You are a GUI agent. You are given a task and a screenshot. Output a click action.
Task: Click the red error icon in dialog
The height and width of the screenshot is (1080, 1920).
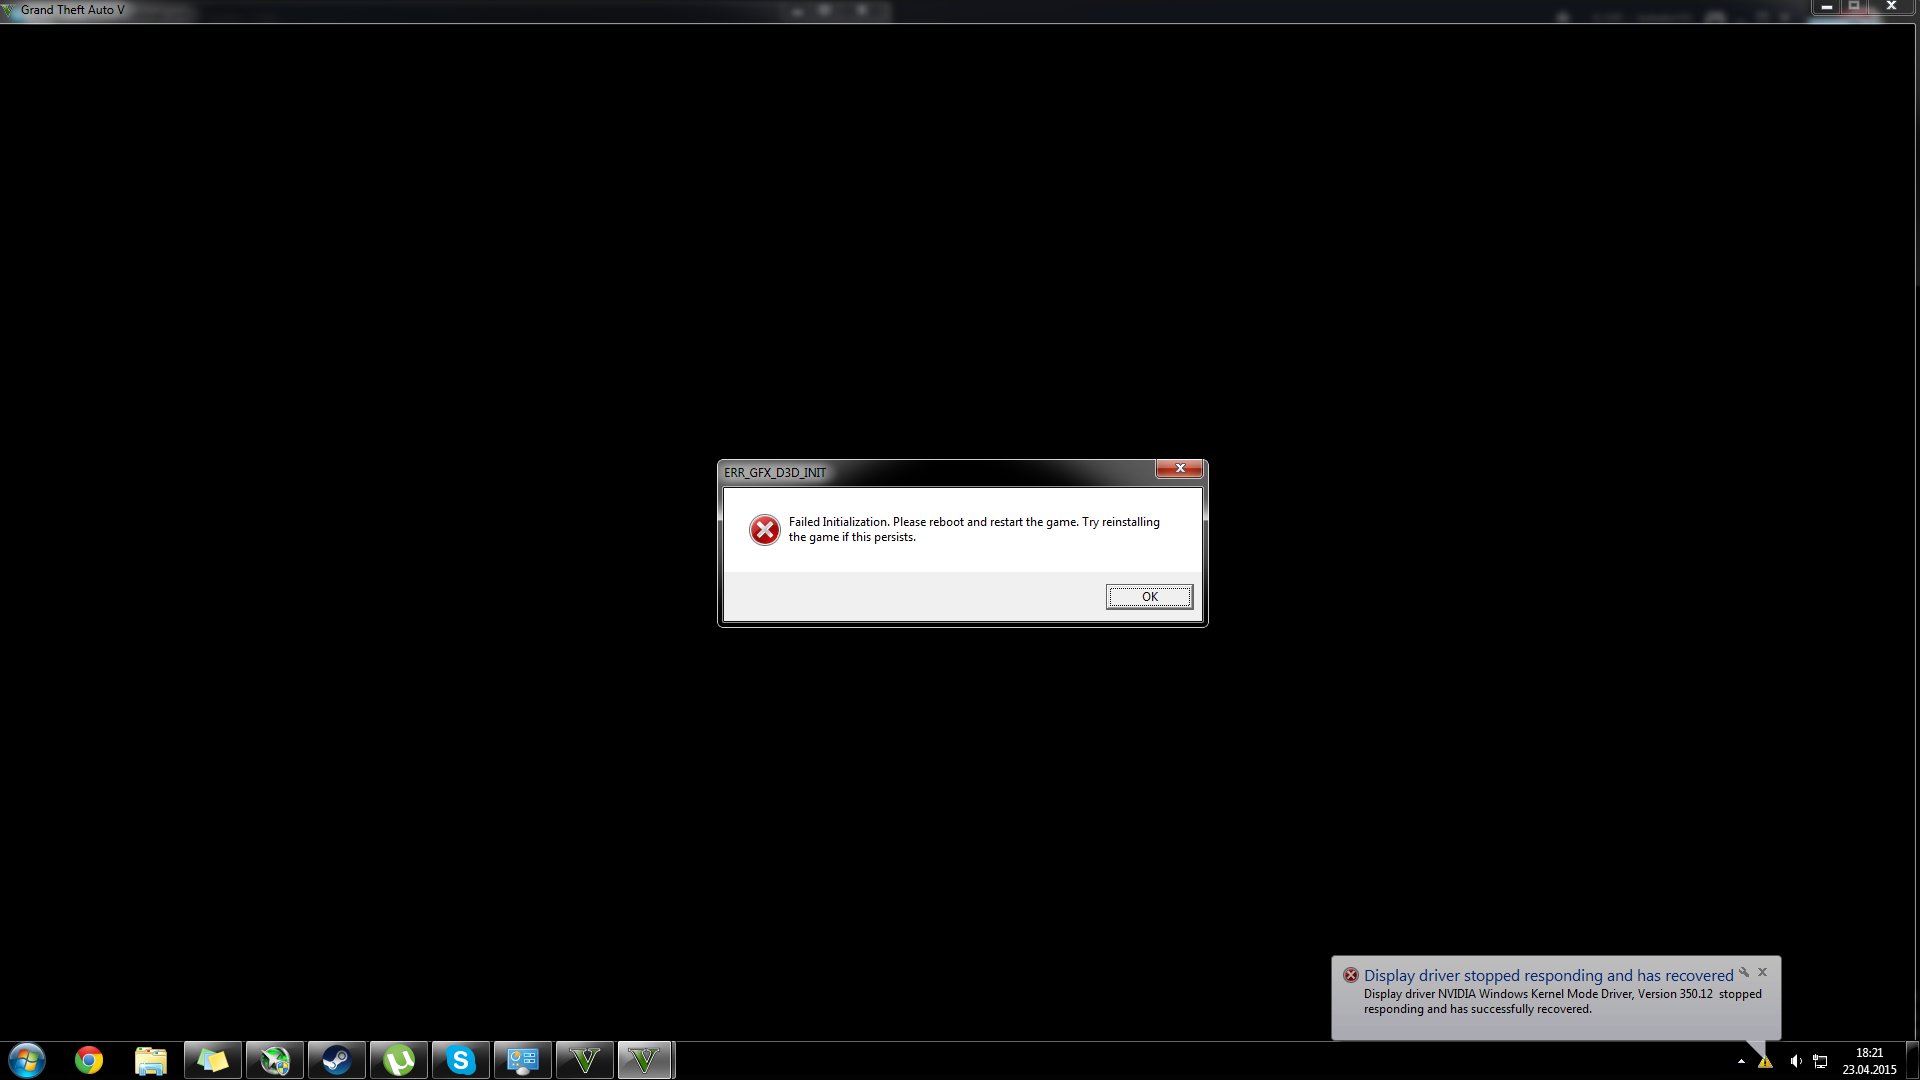[x=765, y=530]
